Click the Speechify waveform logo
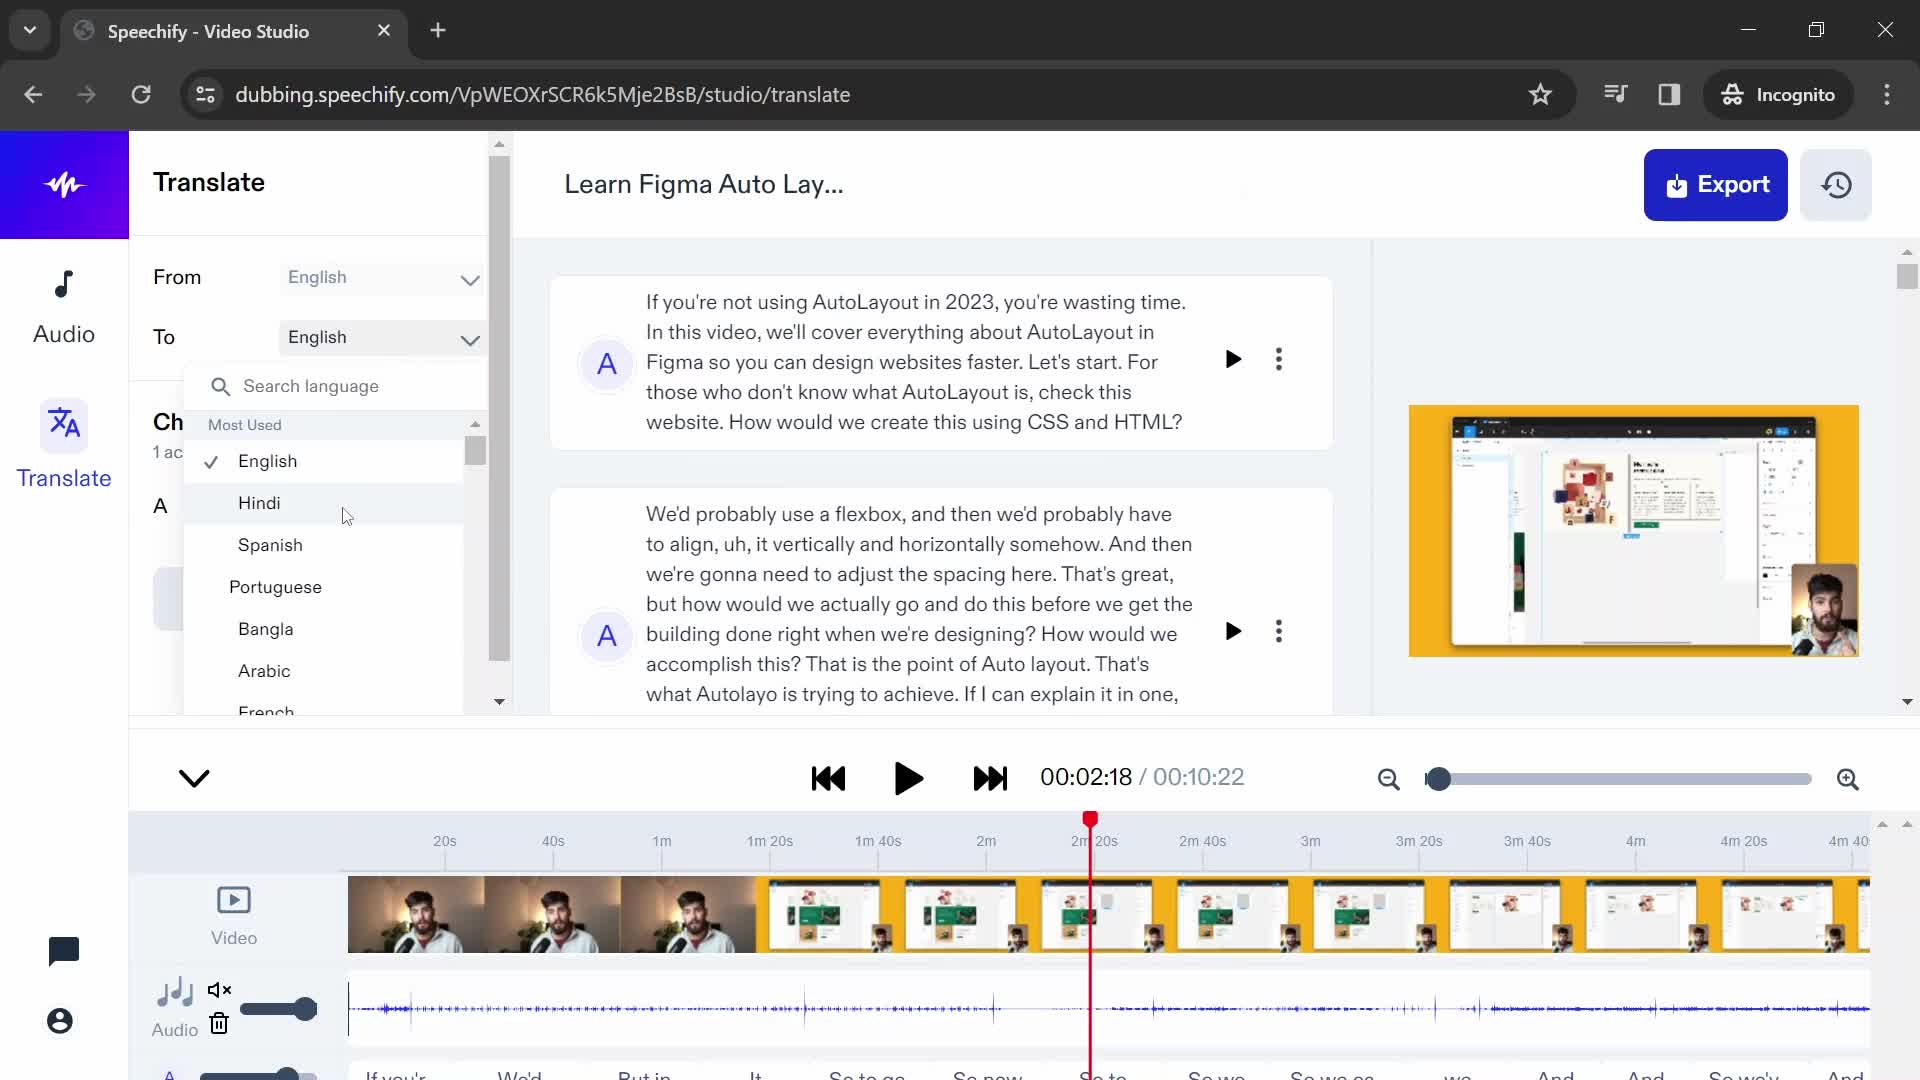This screenshot has height=1080, width=1920. pos(64,185)
